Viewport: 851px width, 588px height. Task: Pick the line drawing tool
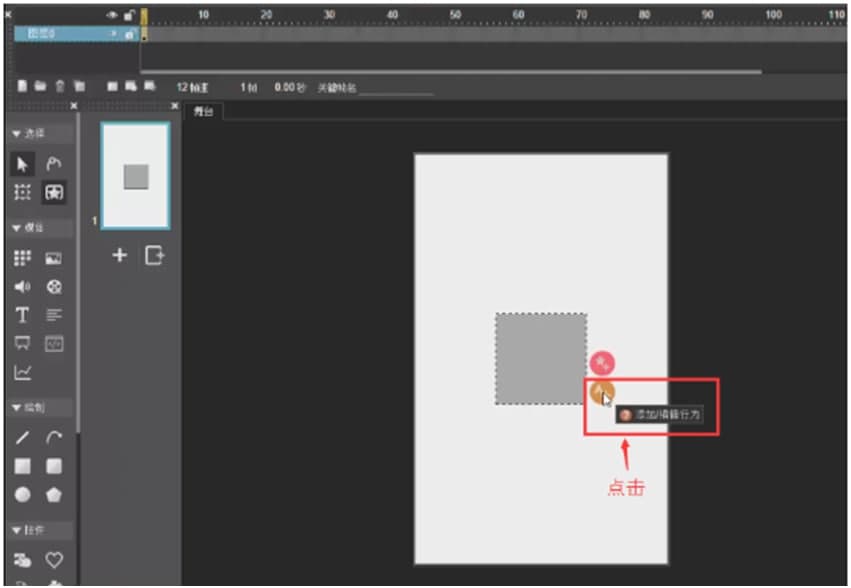click(x=23, y=437)
